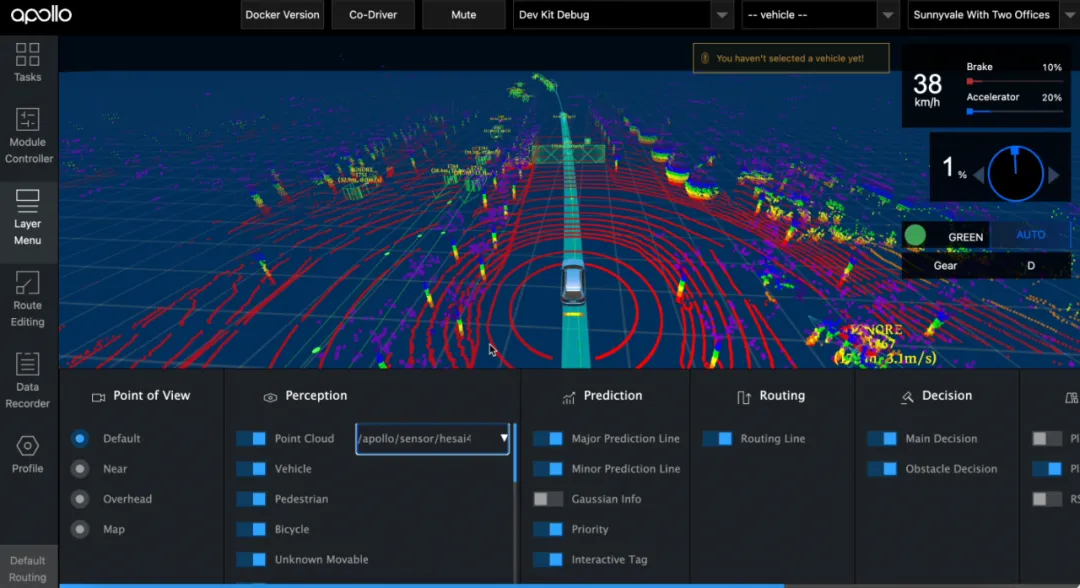Viewport: 1080px width, 588px height.
Task: Toggle the Obstacle Decision layer
Action: [x=882, y=469]
